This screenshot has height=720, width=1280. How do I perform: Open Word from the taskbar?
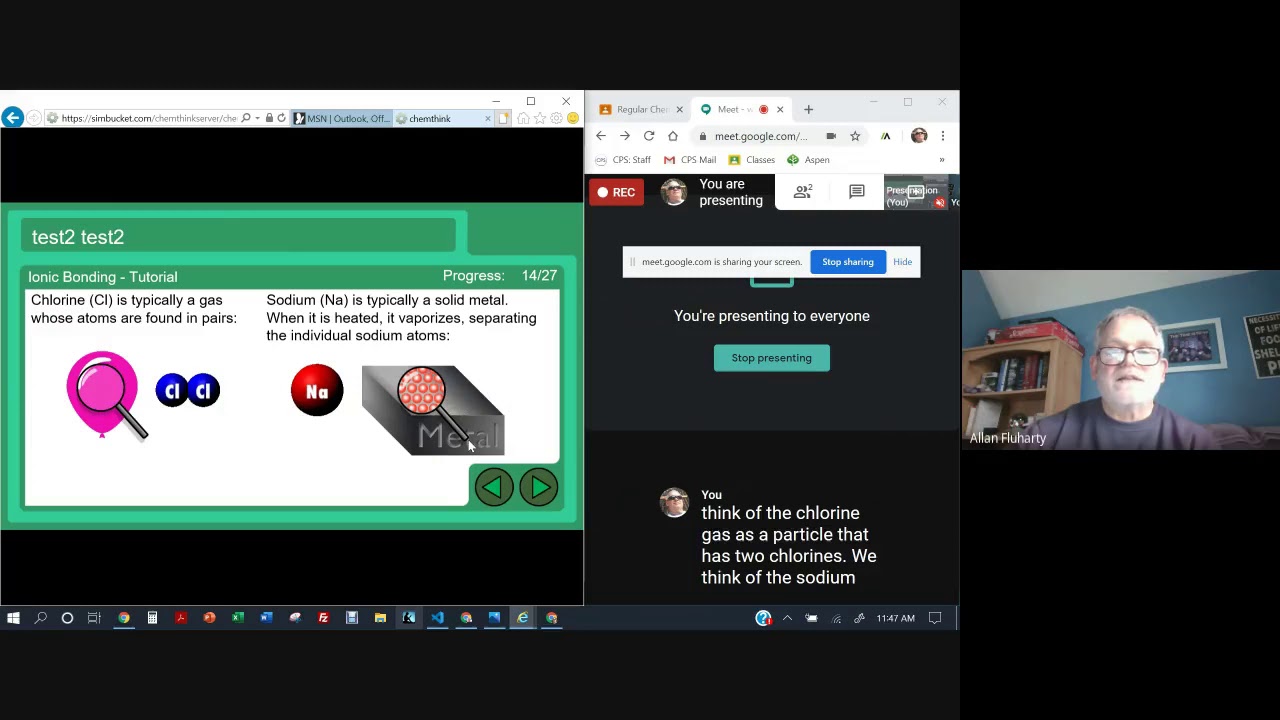pos(266,618)
